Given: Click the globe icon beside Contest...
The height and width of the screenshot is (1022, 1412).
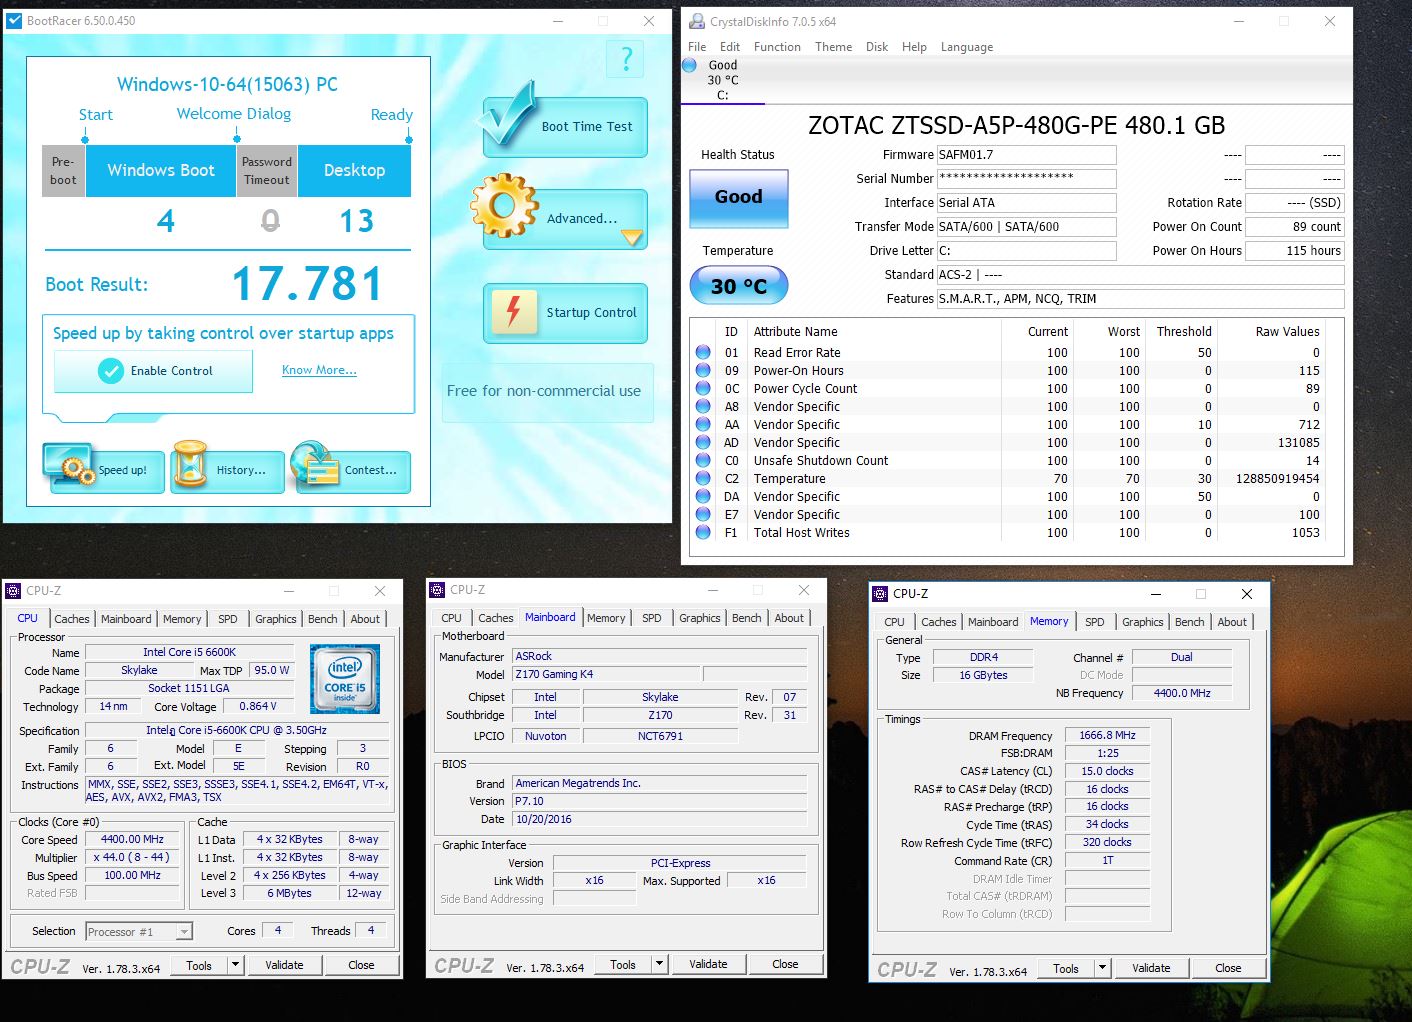Looking at the screenshot, I should 316,464.
